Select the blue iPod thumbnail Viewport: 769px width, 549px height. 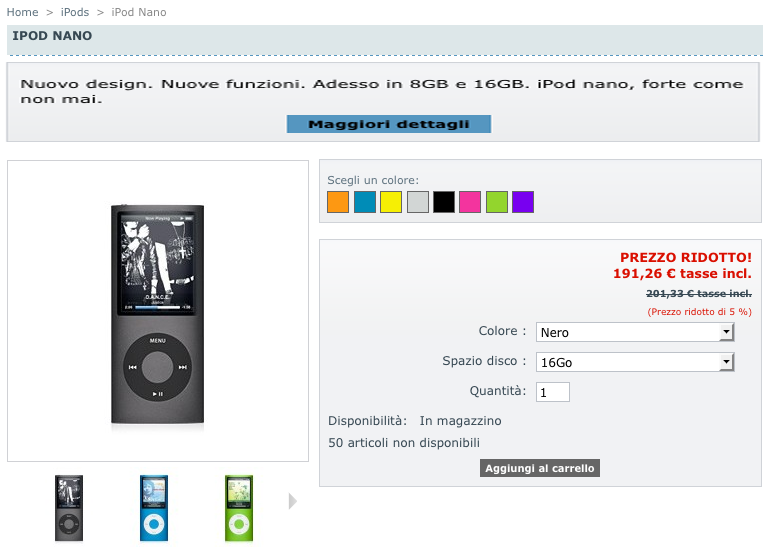[x=154, y=508]
